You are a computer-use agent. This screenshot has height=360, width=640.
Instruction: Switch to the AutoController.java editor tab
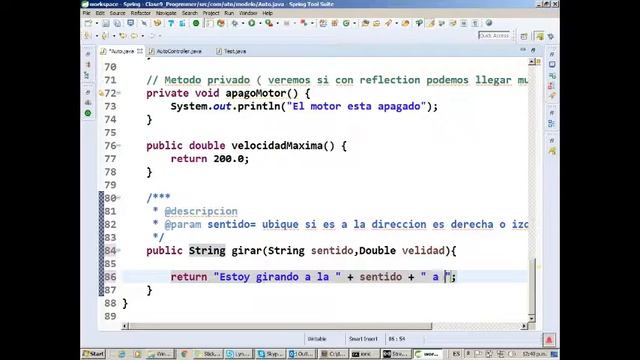click(x=175, y=51)
